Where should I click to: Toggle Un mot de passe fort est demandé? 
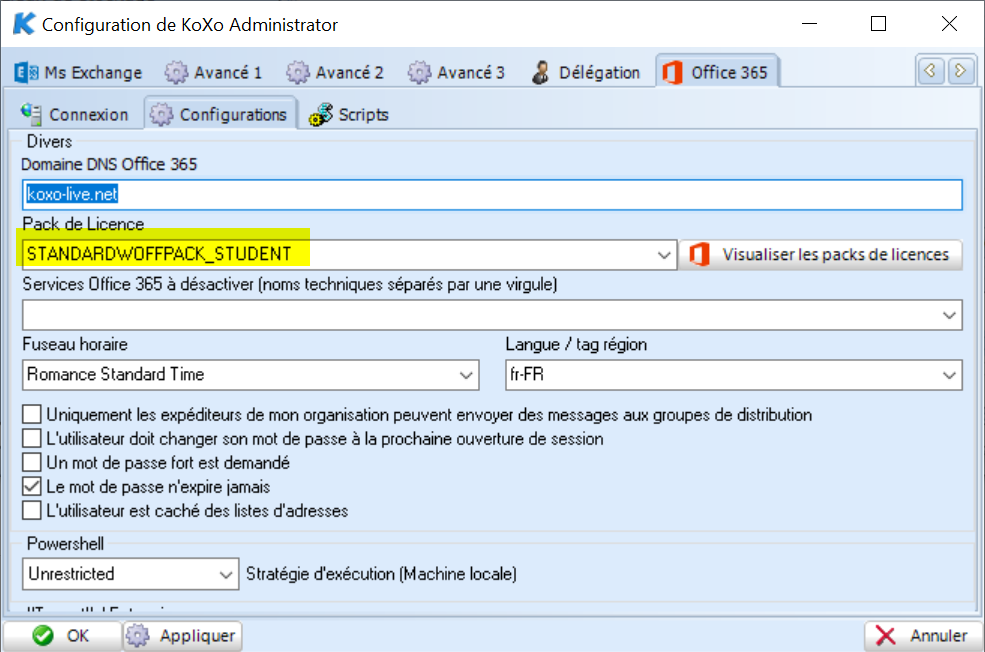point(31,463)
